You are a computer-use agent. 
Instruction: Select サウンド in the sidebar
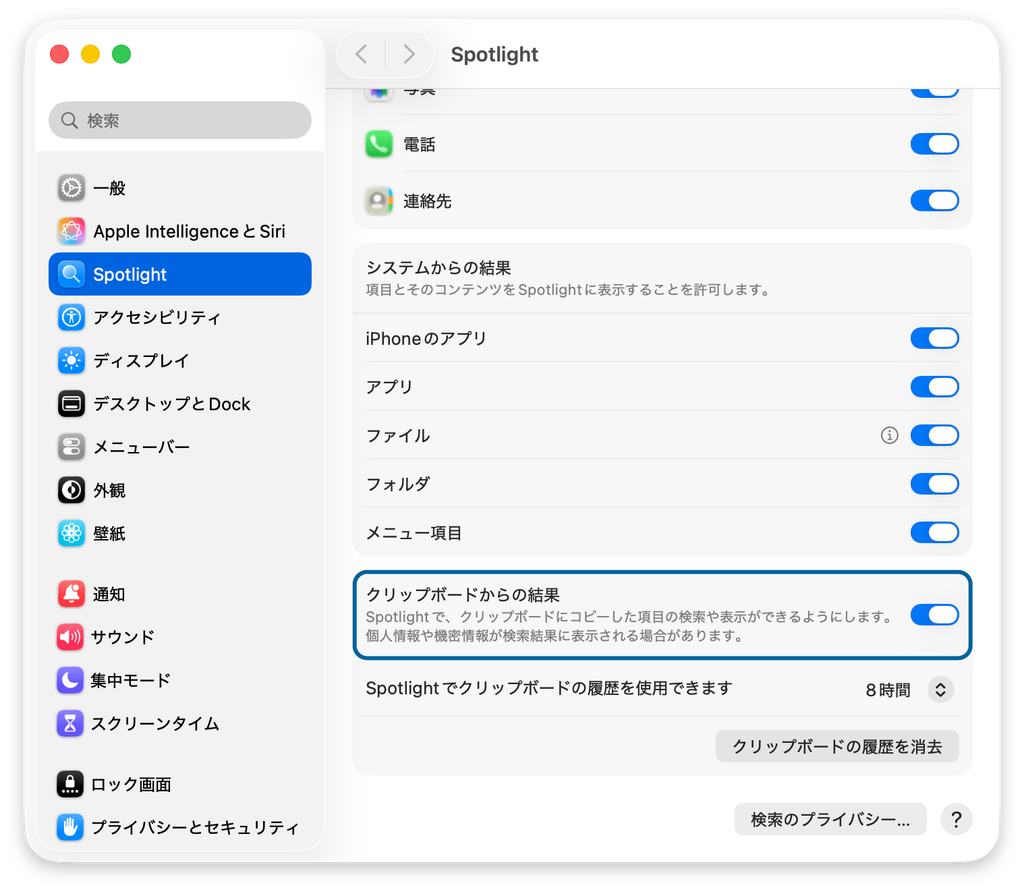pyautogui.click(x=180, y=637)
